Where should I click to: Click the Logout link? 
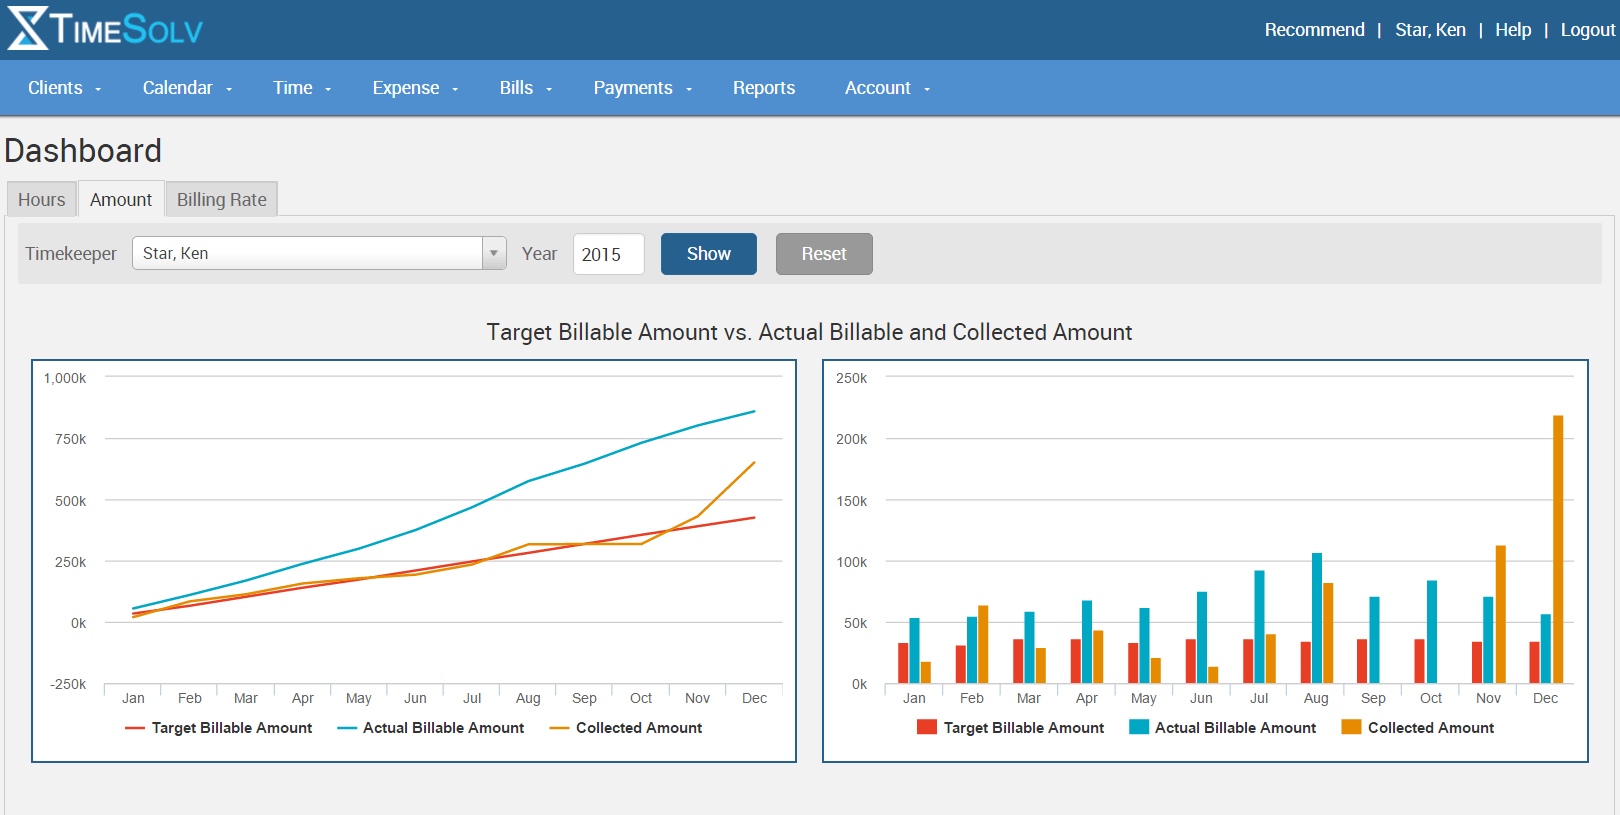(x=1587, y=30)
